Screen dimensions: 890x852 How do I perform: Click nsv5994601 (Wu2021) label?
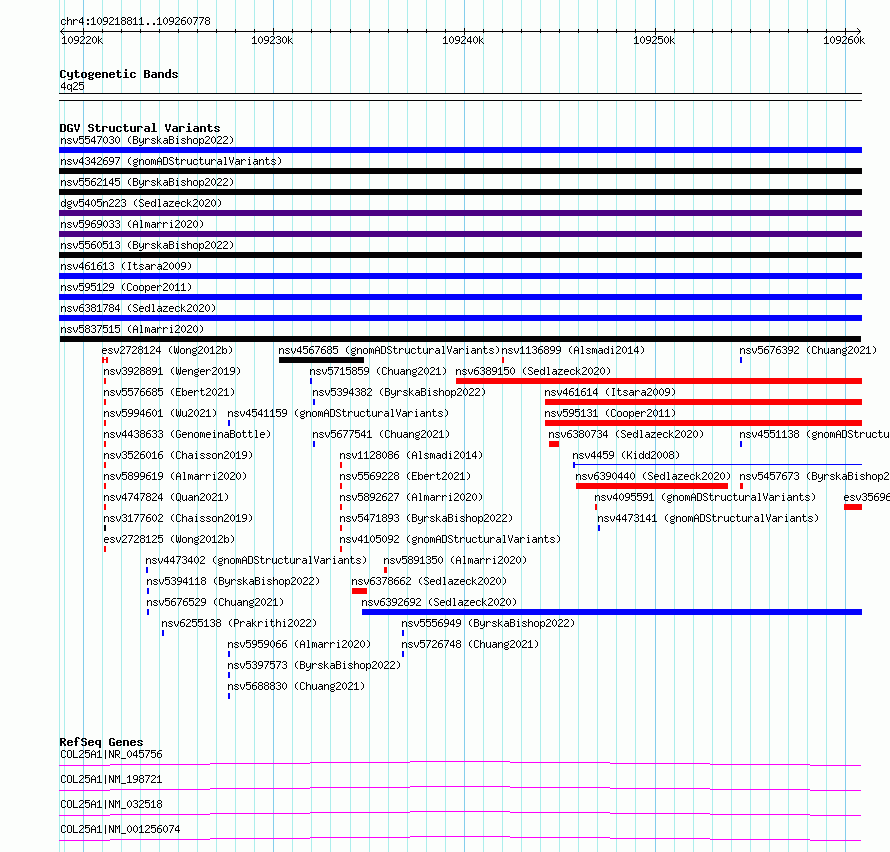[160, 413]
